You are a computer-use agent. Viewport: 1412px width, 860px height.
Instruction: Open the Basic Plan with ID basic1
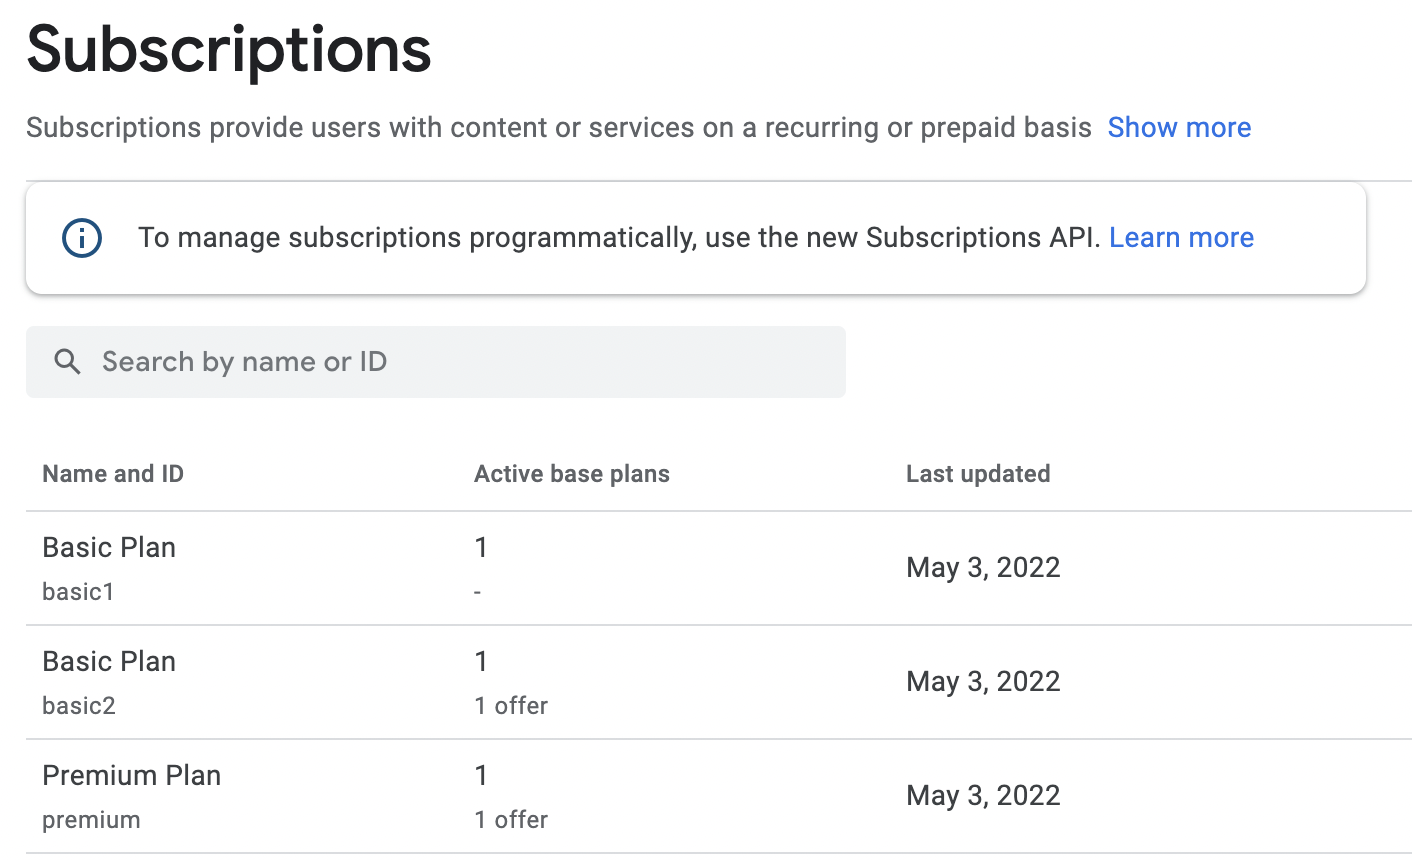[x=109, y=548]
